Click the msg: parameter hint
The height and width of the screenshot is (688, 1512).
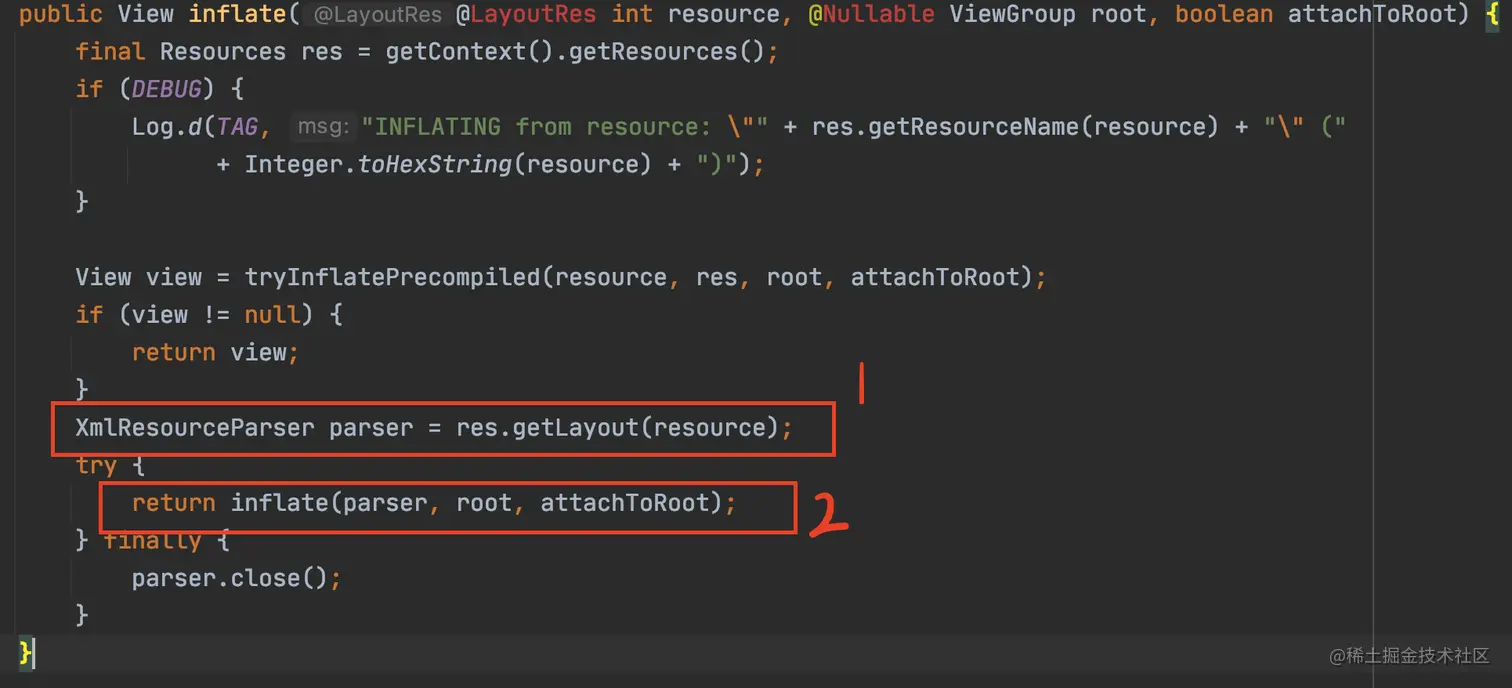point(322,127)
